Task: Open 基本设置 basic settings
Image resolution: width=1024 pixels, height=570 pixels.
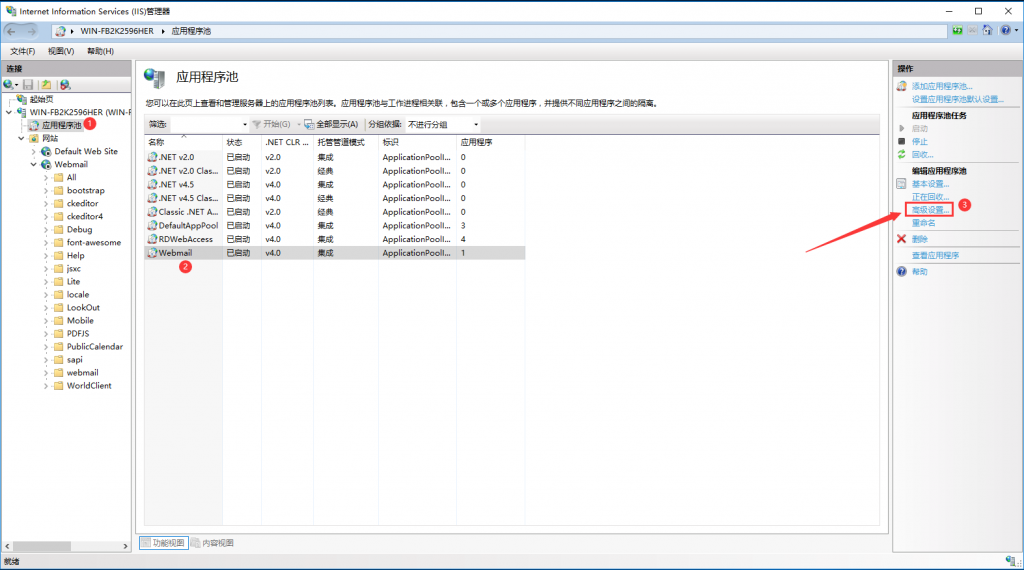Action: tap(930, 184)
